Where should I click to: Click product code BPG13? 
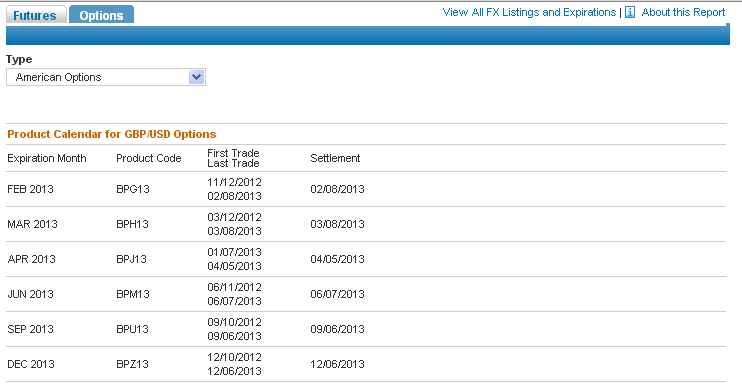point(133,189)
